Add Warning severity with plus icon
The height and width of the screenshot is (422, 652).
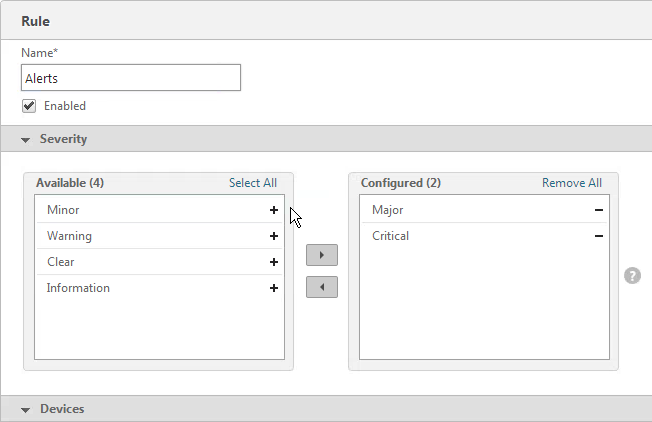click(x=274, y=236)
